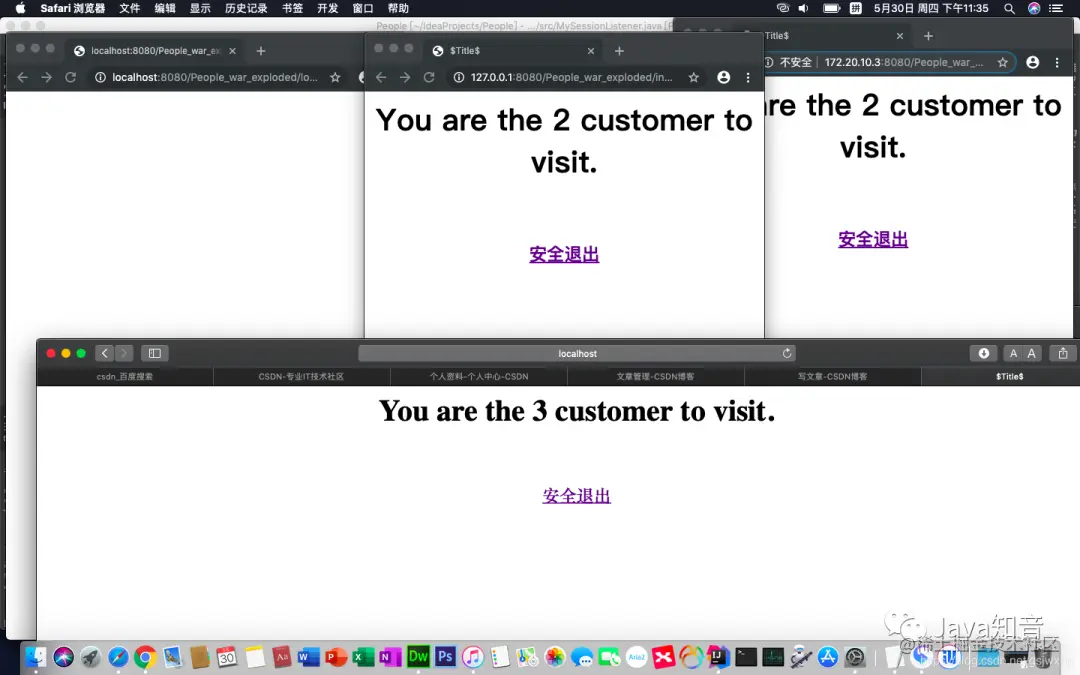The image size is (1080, 675).
Task: Toggle the Safari sidebar button
Action: click(x=154, y=353)
